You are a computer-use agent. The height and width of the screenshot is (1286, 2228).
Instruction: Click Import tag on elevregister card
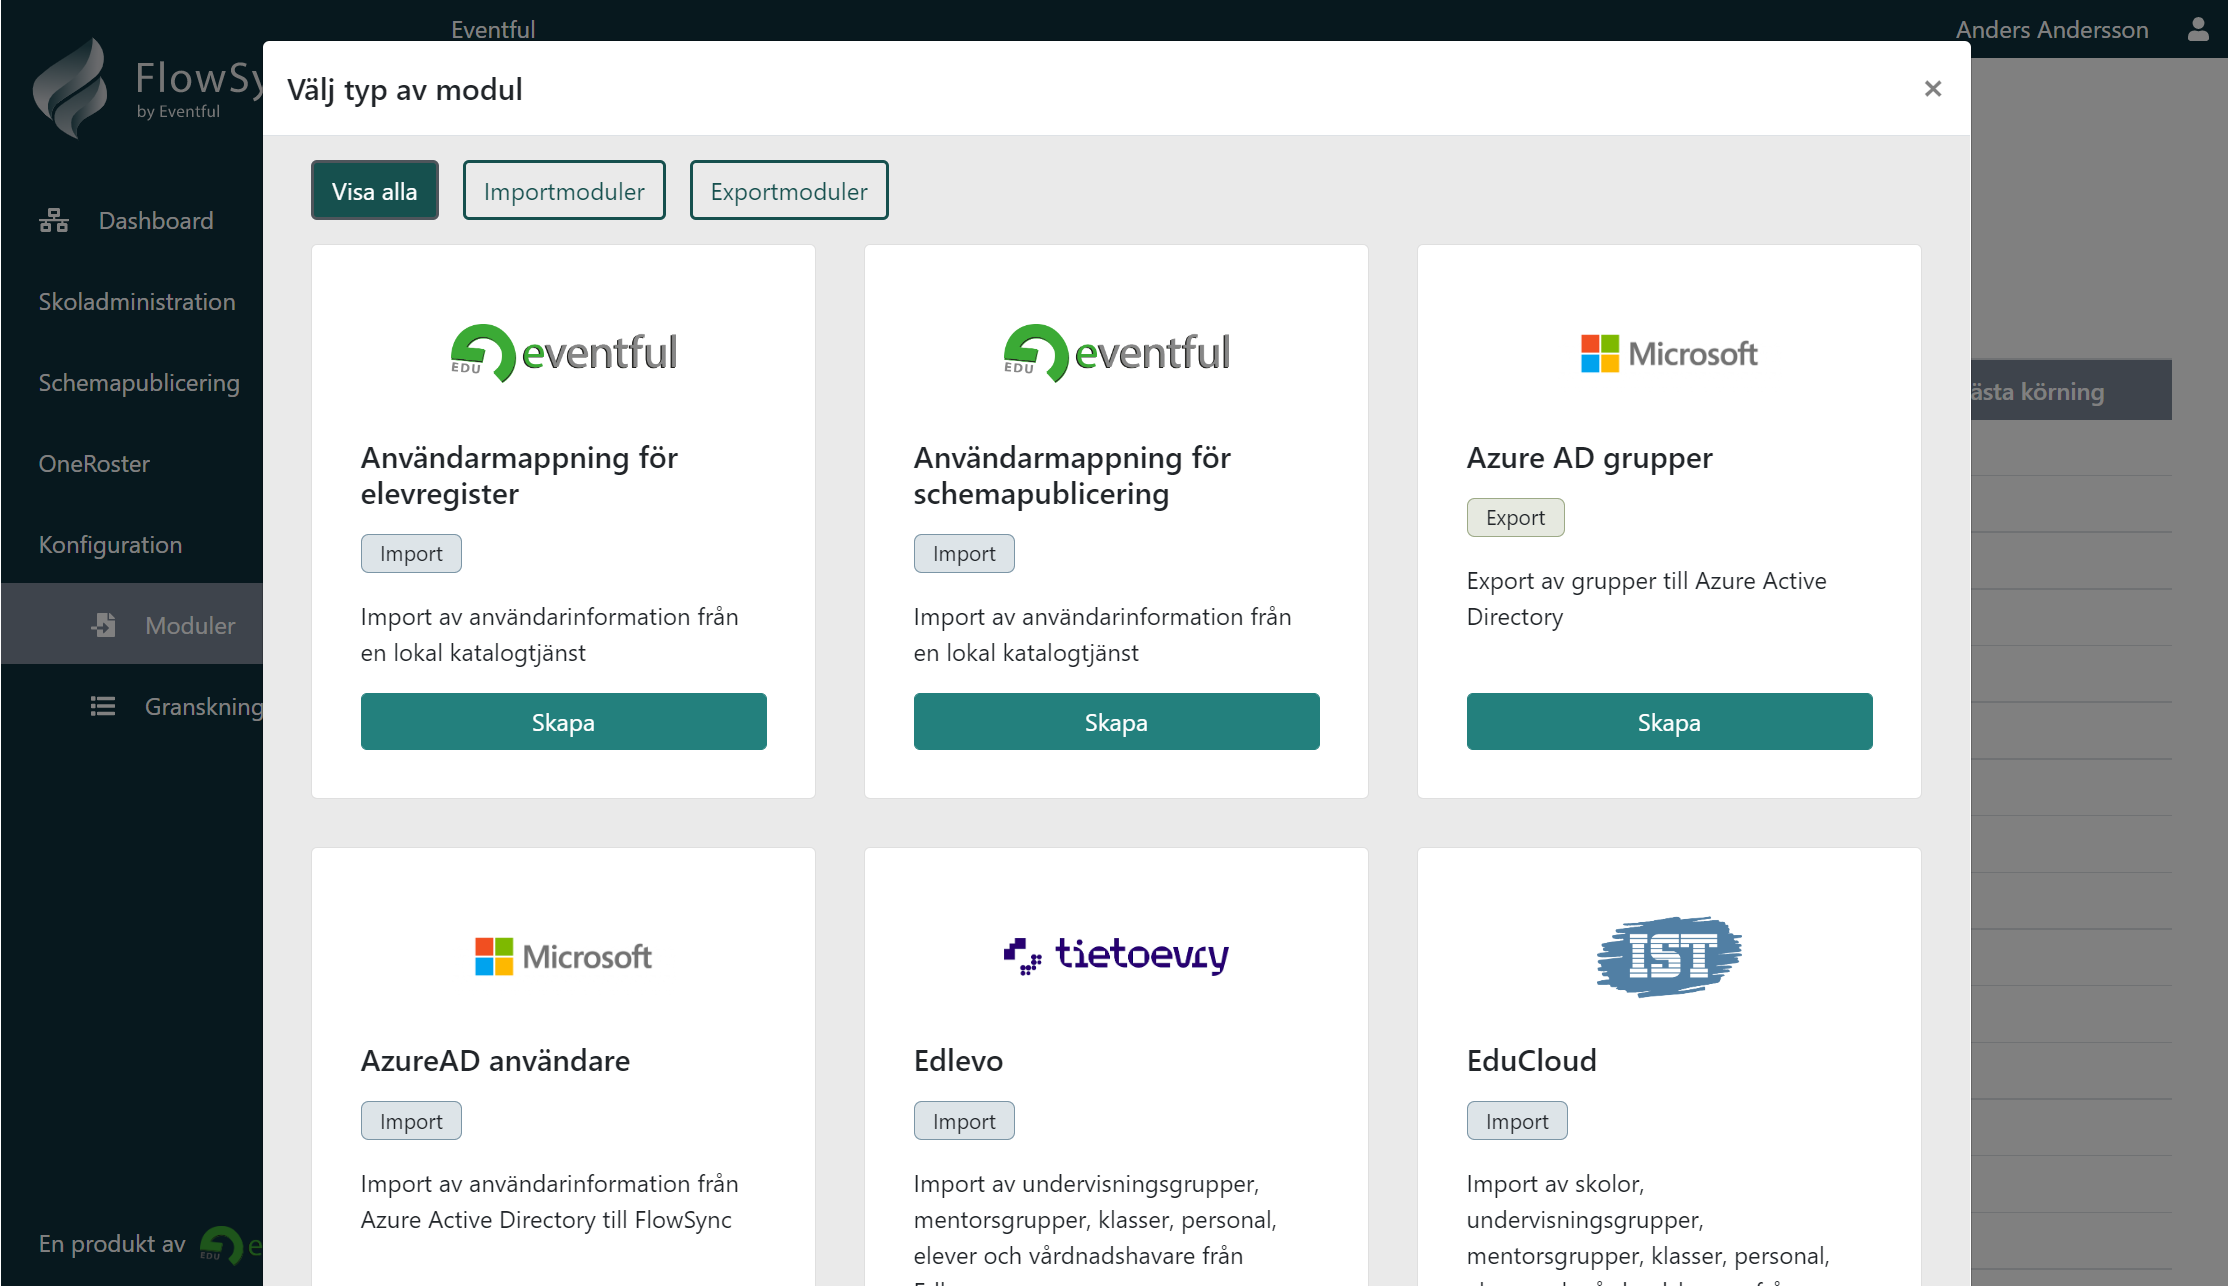[x=411, y=553]
